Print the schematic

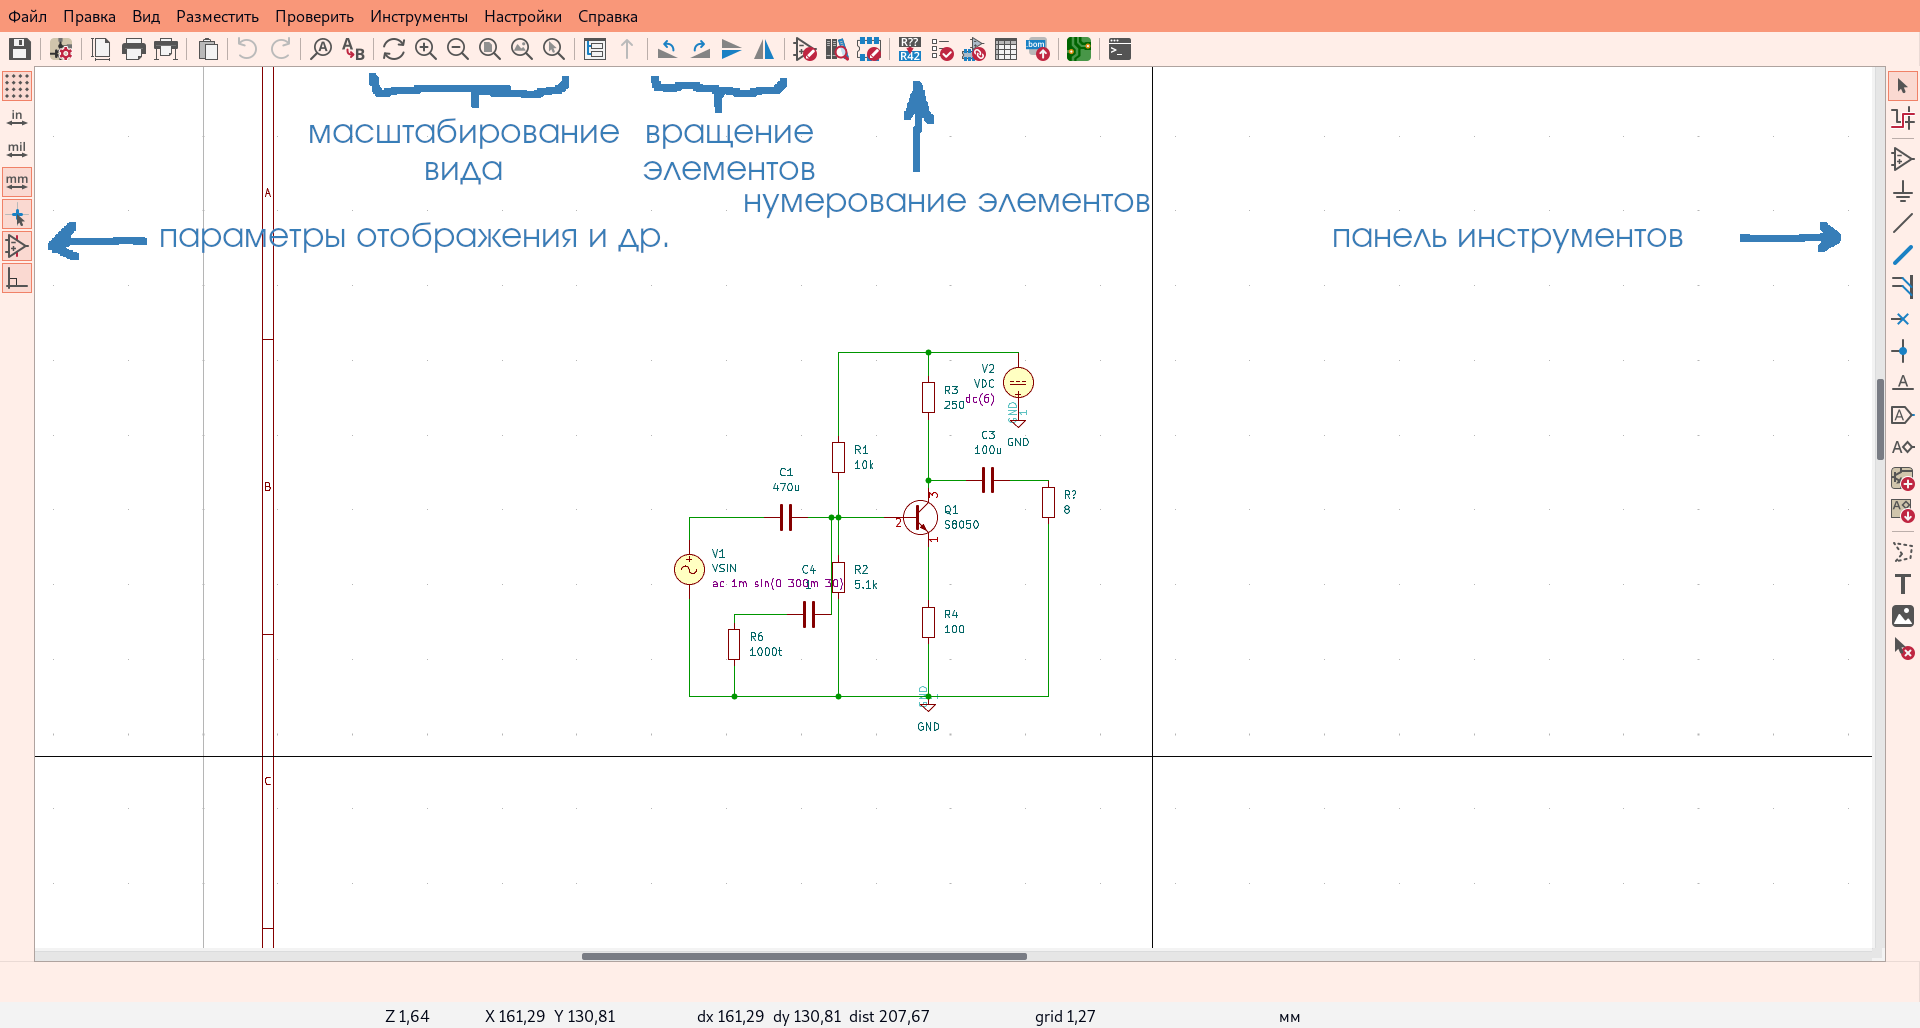133,49
